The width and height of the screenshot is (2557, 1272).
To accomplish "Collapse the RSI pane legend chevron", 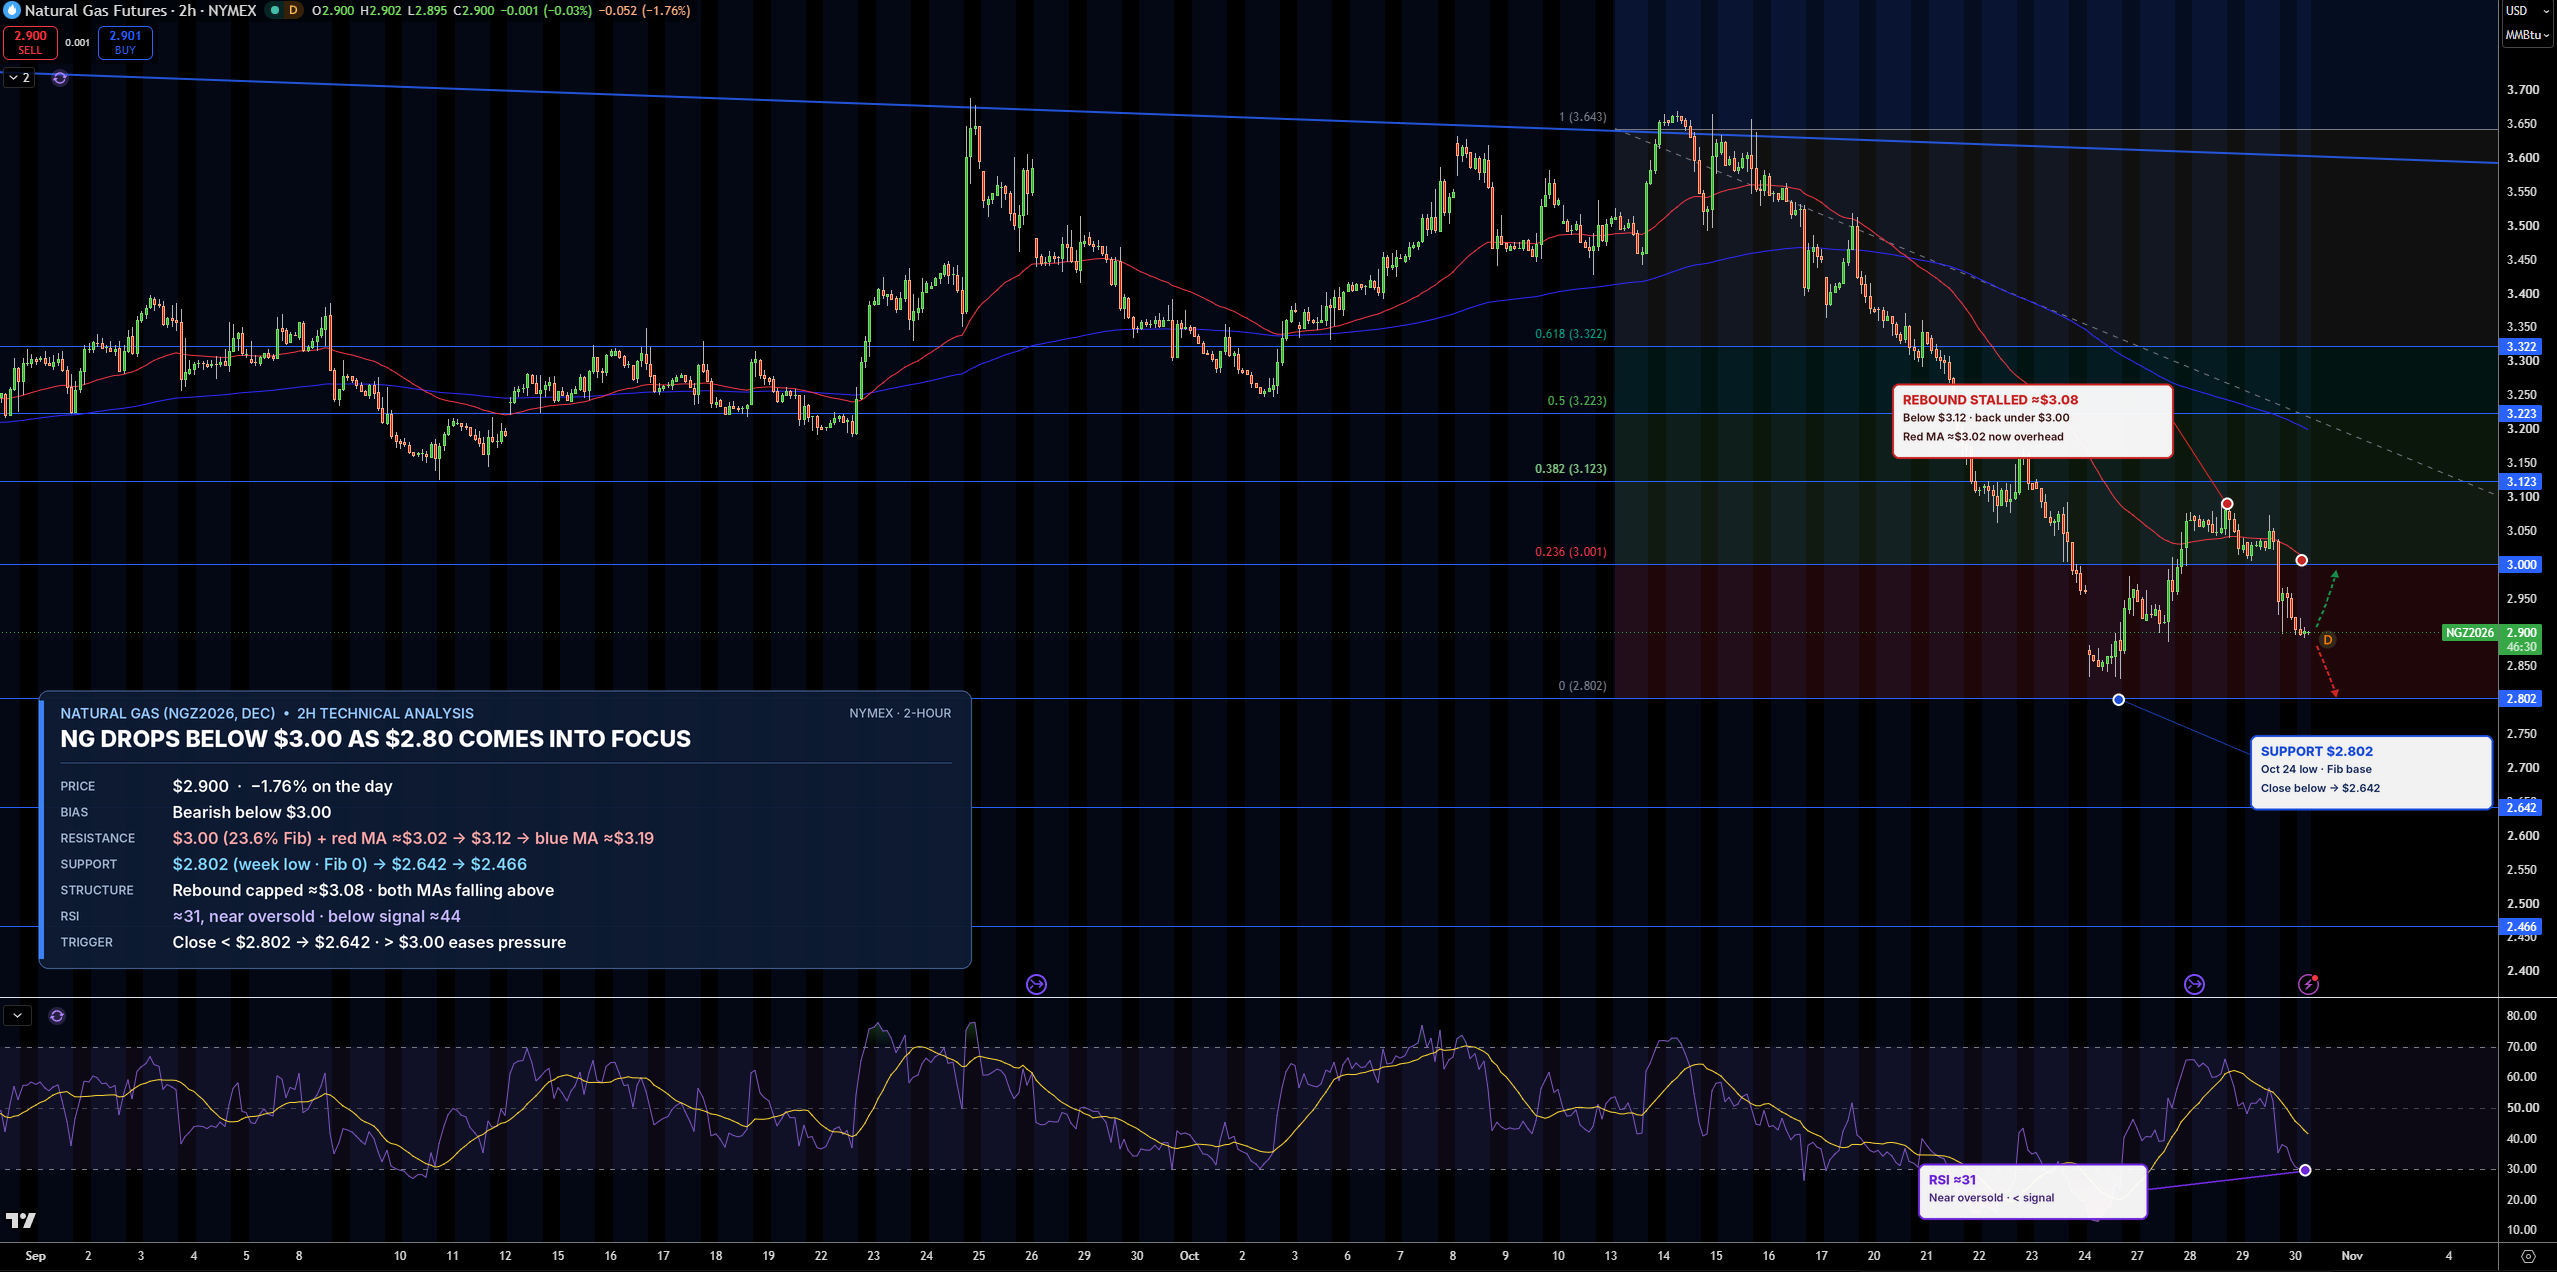I will tap(18, 1016).
